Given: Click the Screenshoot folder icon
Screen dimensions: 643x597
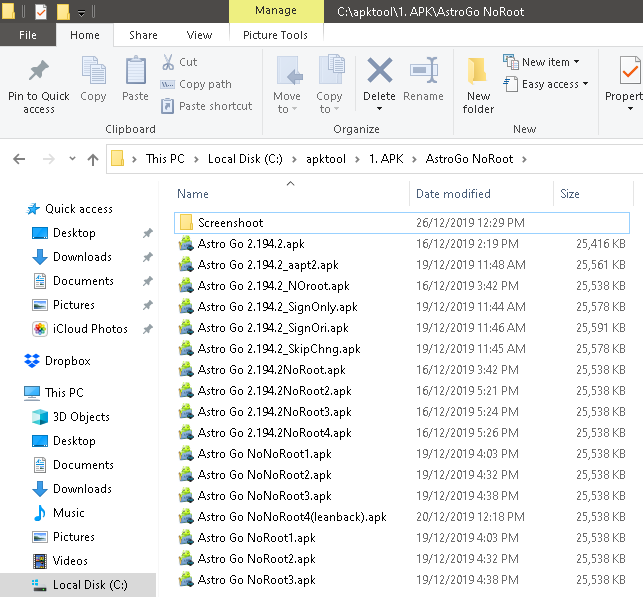Looking at the screenshot, I should point(186,223).
